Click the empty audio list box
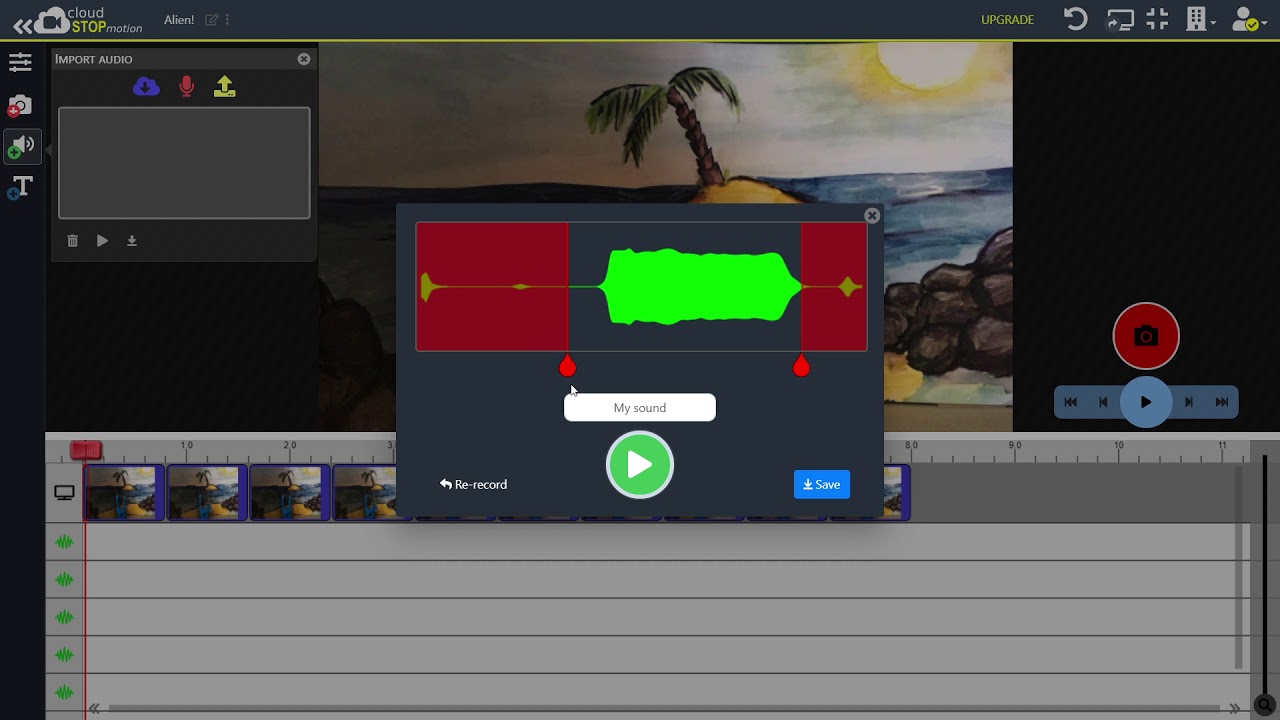The width and height of the screenshot is (1280, 720). (184, 163)
